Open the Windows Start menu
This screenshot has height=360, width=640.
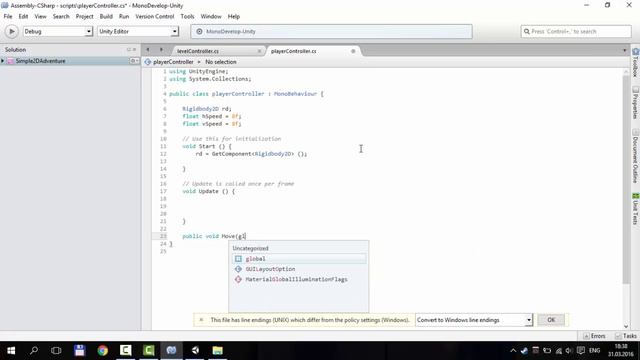(x=11, y=351)
